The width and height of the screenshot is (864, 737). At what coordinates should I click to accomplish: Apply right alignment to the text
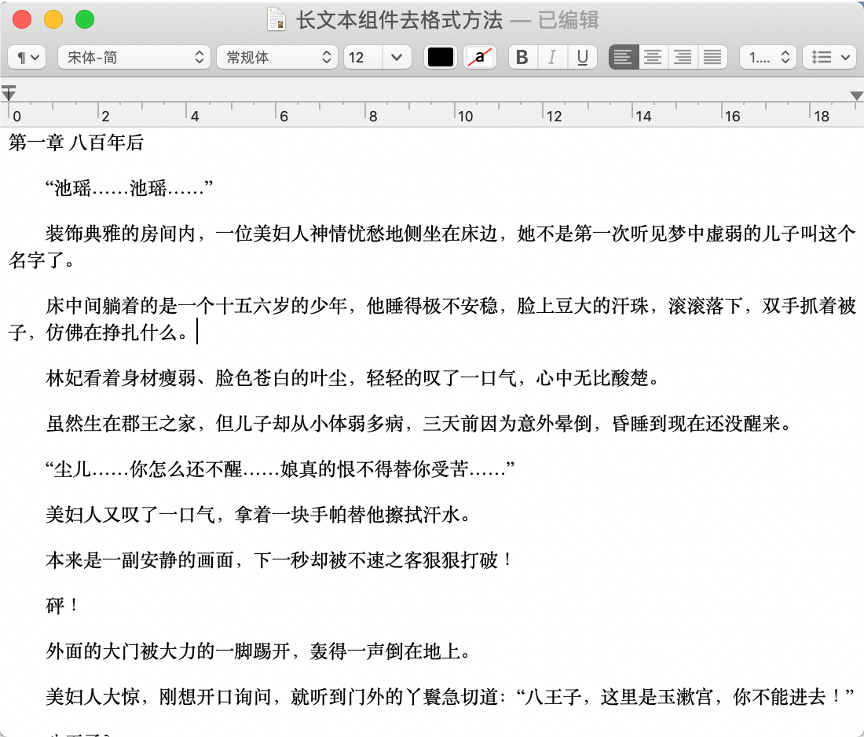coord(682,57)
